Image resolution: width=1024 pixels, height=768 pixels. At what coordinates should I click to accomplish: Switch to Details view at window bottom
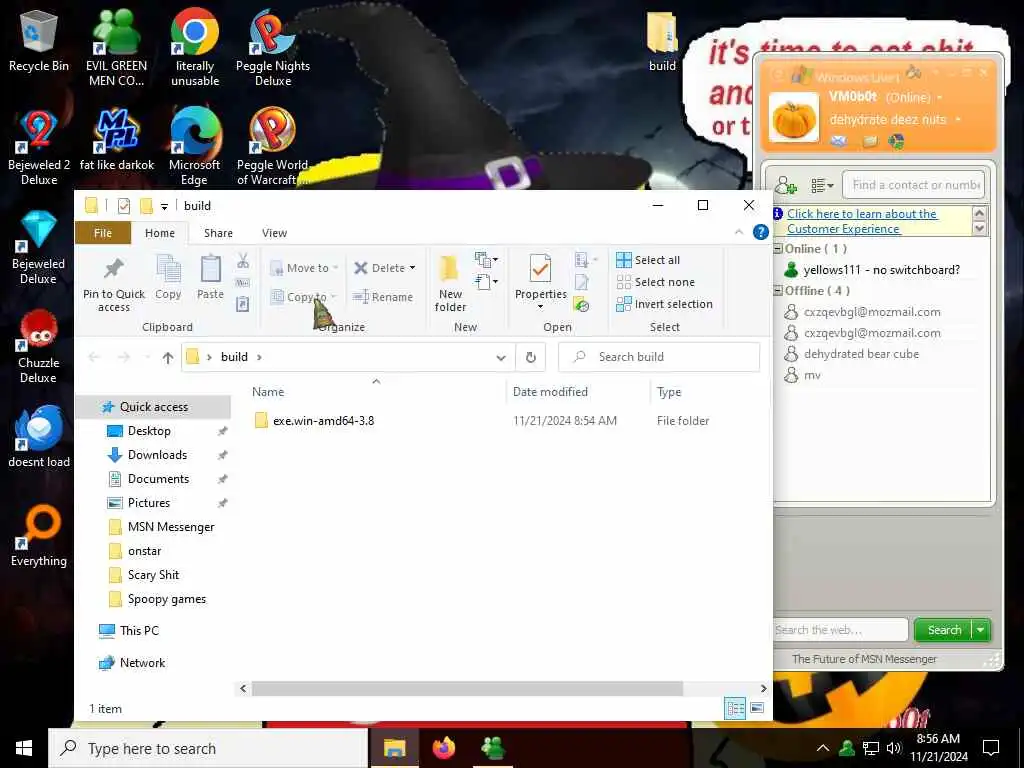click(735, 708)
